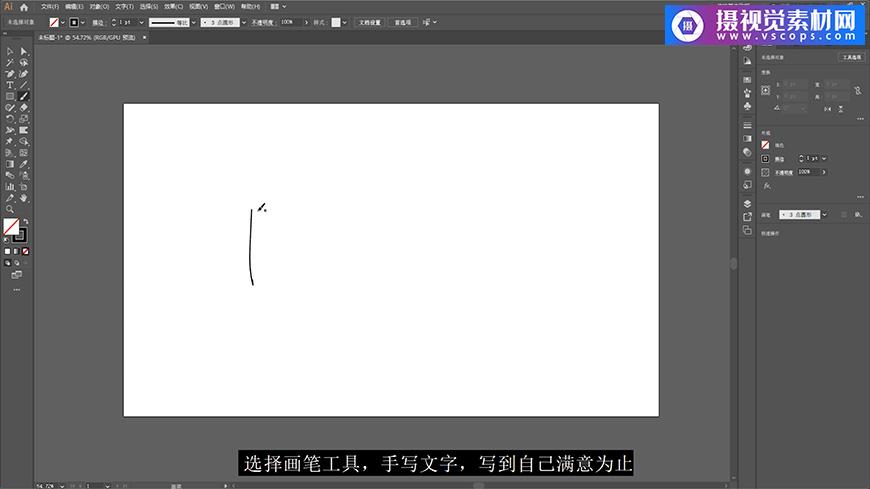Open brush definition dropdown in control bar
The width and height of the screenshot is (870, 489).
pyautogui.click(x=244, y=23)
